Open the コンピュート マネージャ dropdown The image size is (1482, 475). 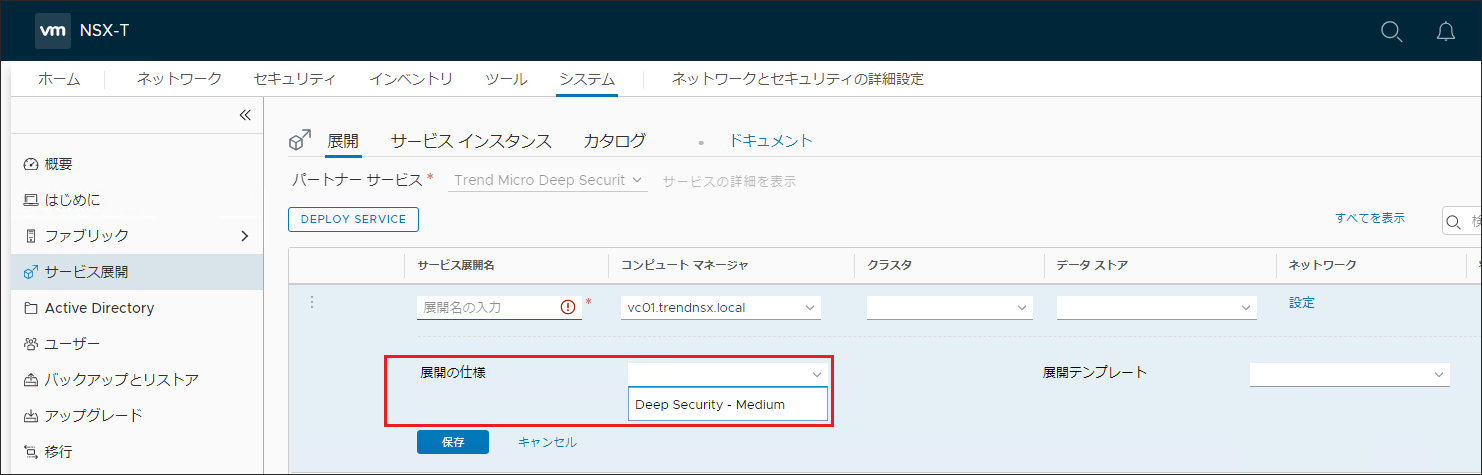[x=720, y=308]
